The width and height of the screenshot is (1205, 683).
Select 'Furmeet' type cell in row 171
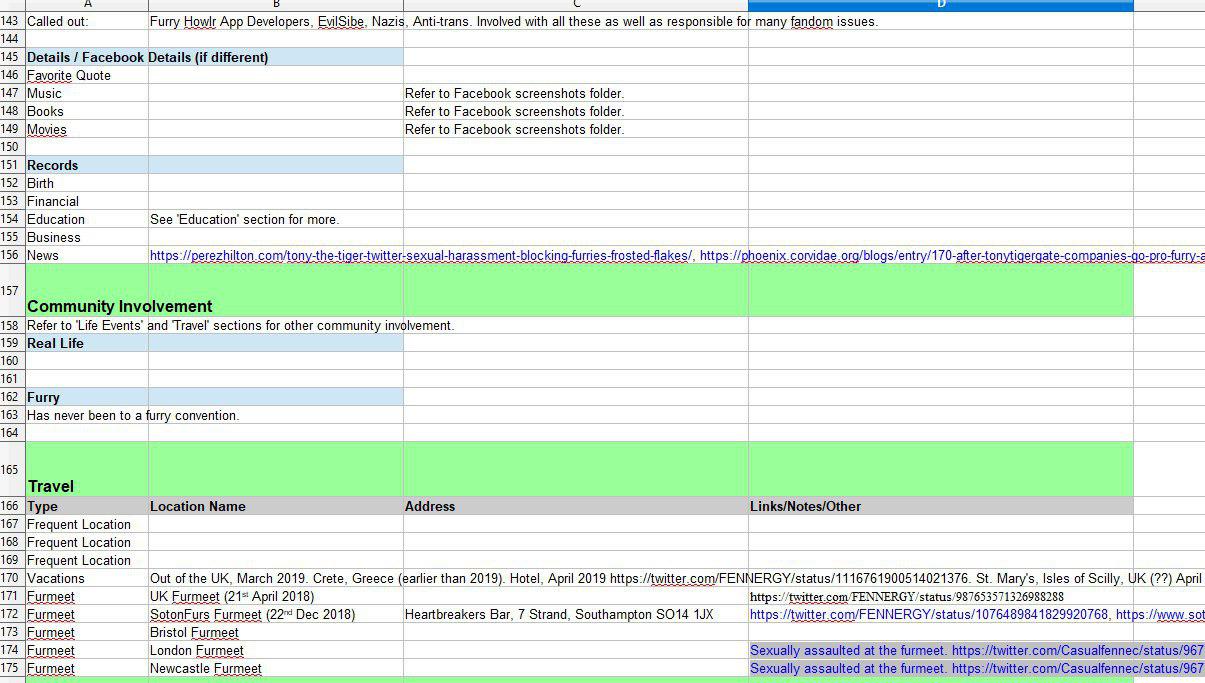(x=87, y=596)
